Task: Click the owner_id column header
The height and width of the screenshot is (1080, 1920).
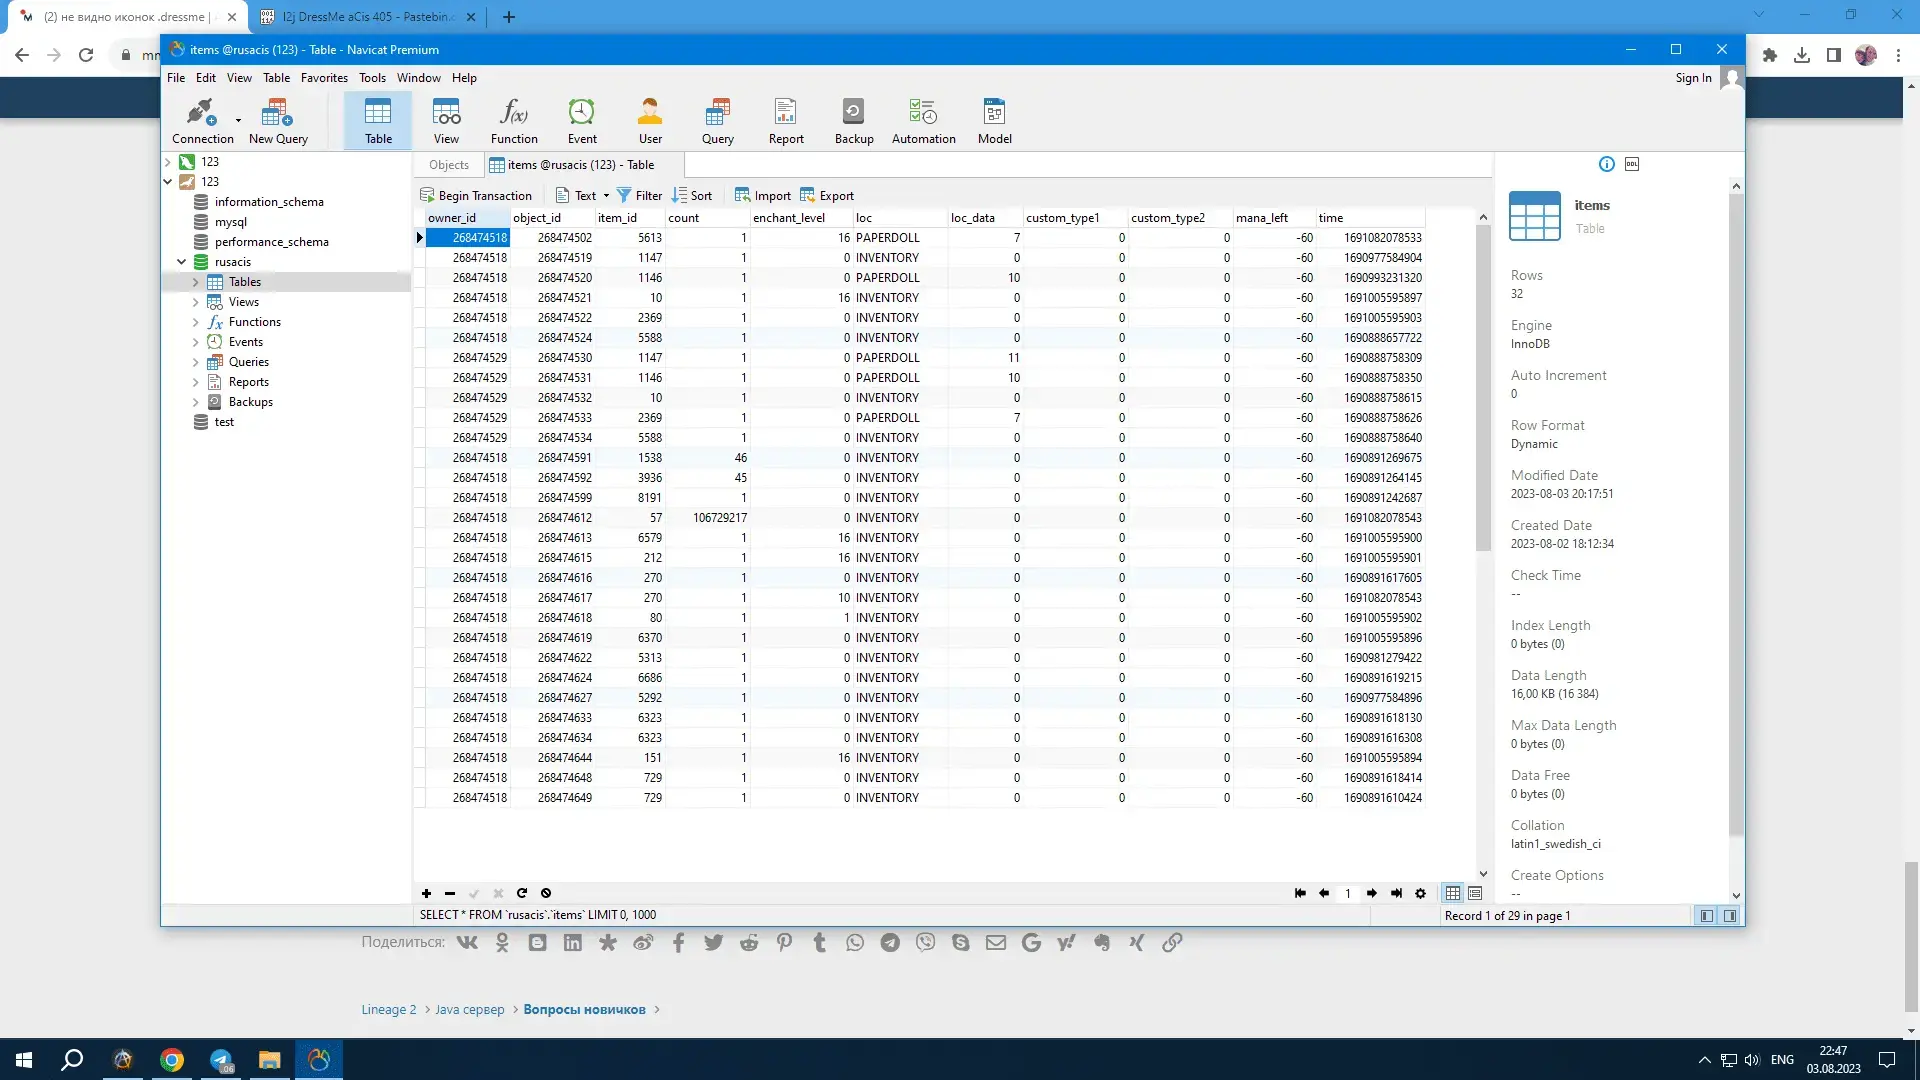Action: click(455, 216)
